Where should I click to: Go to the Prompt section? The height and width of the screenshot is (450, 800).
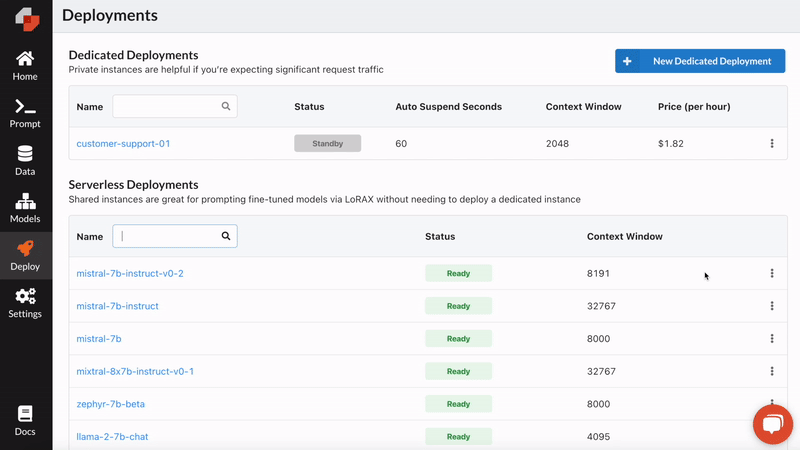click(x=26, y=113)
